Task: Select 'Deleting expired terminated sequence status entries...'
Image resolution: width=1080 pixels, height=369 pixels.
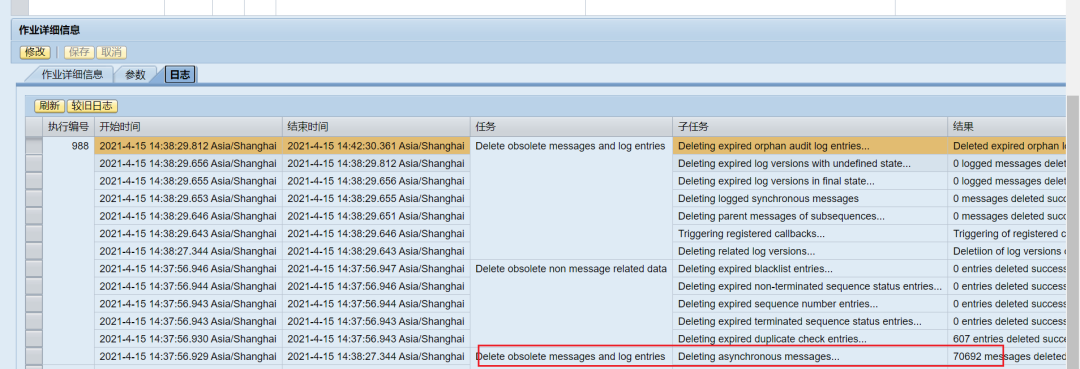Action: pyautogui.click(x=810, y=321)
